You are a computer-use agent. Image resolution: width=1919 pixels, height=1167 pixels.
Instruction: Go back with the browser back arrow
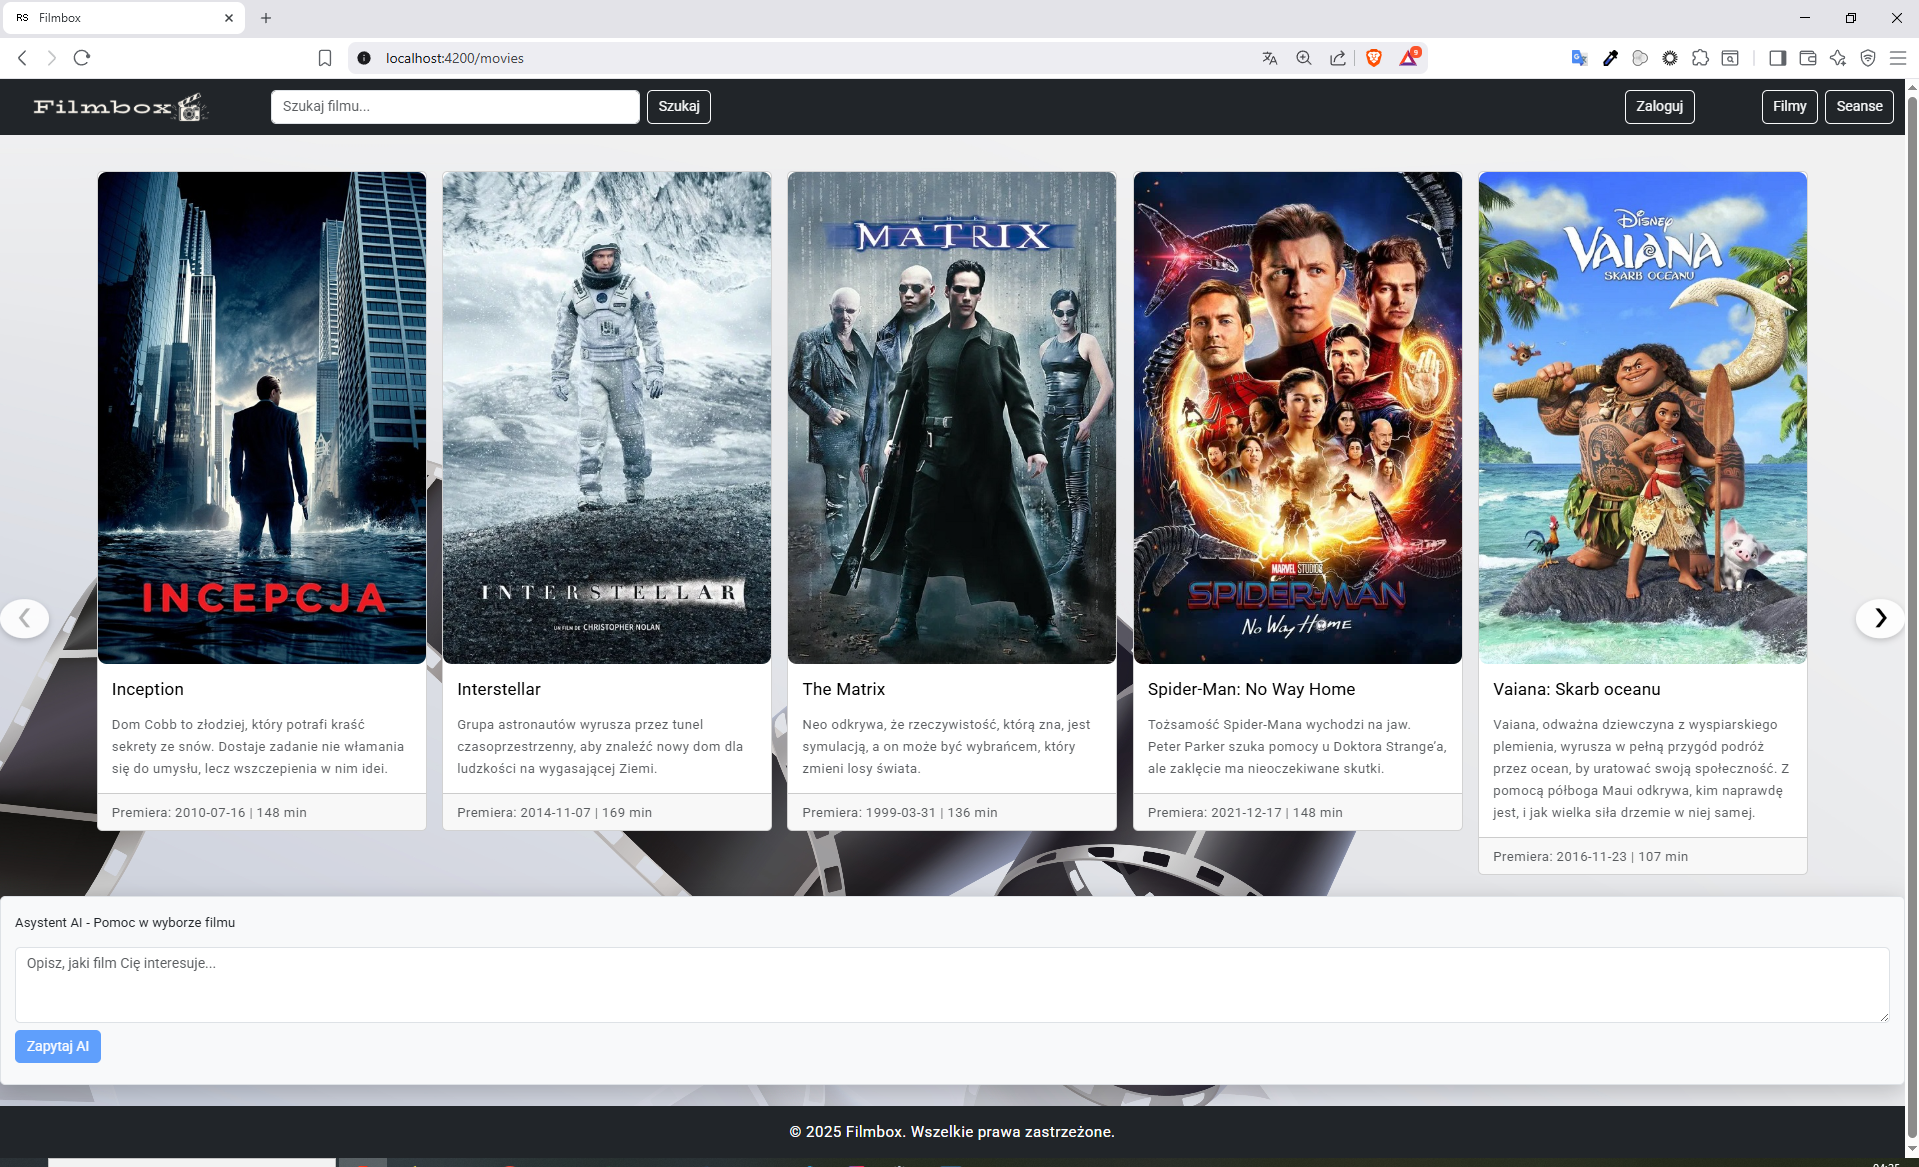click(x=22, y=58)
